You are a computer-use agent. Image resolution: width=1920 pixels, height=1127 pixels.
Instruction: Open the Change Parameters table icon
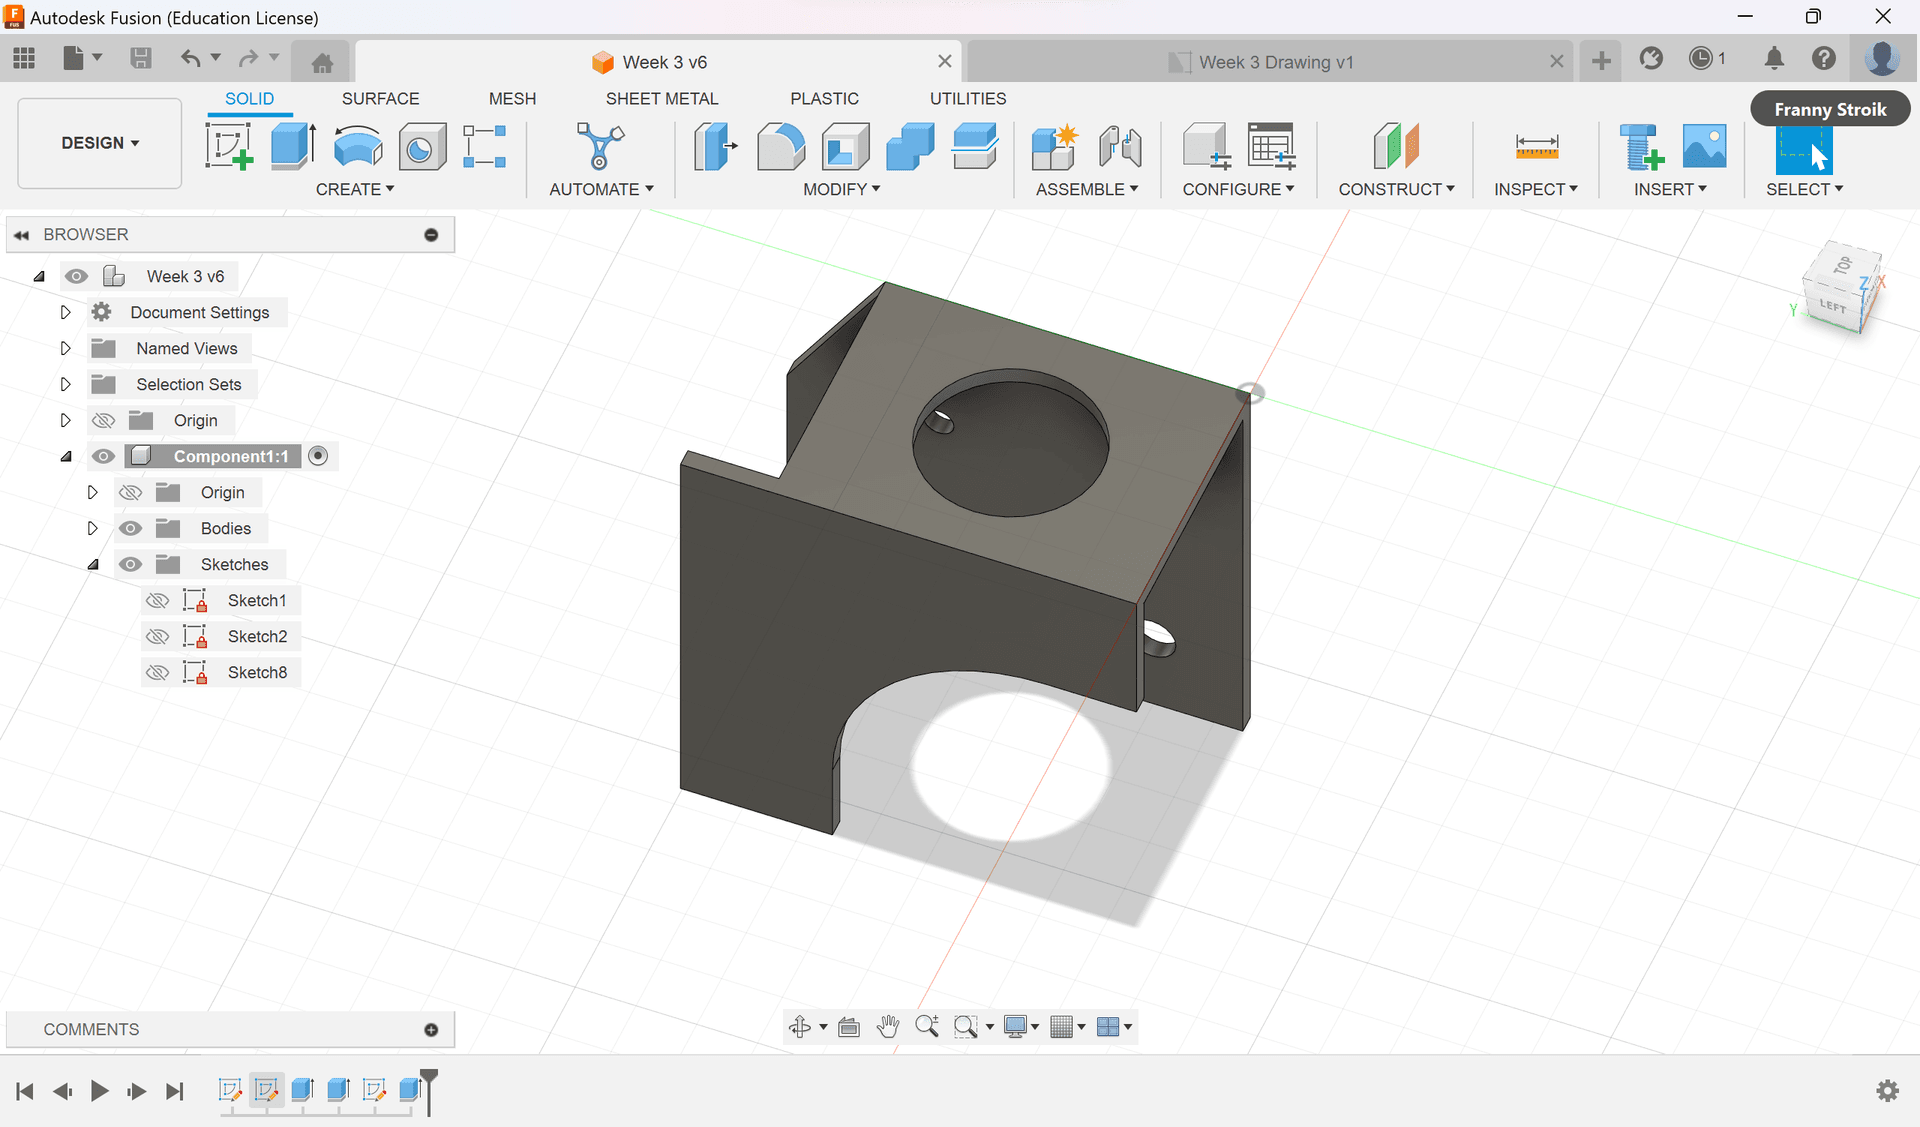[x=1271, y=146]
